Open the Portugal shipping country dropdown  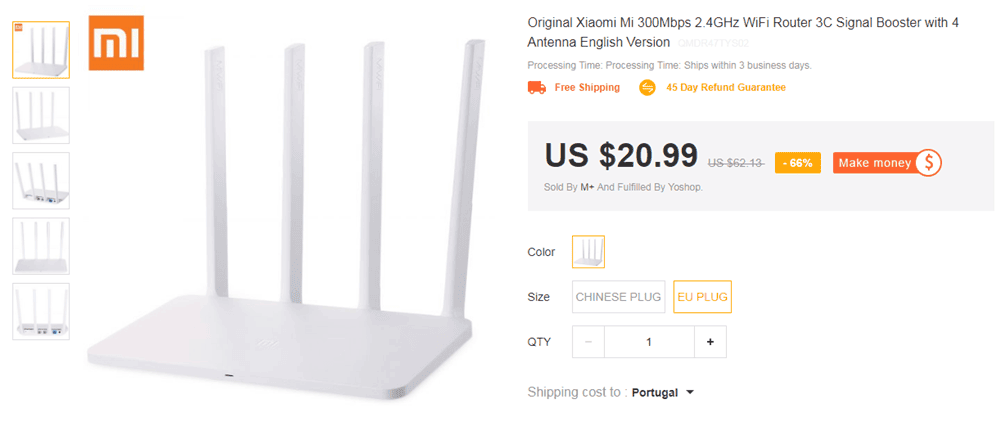663,392
